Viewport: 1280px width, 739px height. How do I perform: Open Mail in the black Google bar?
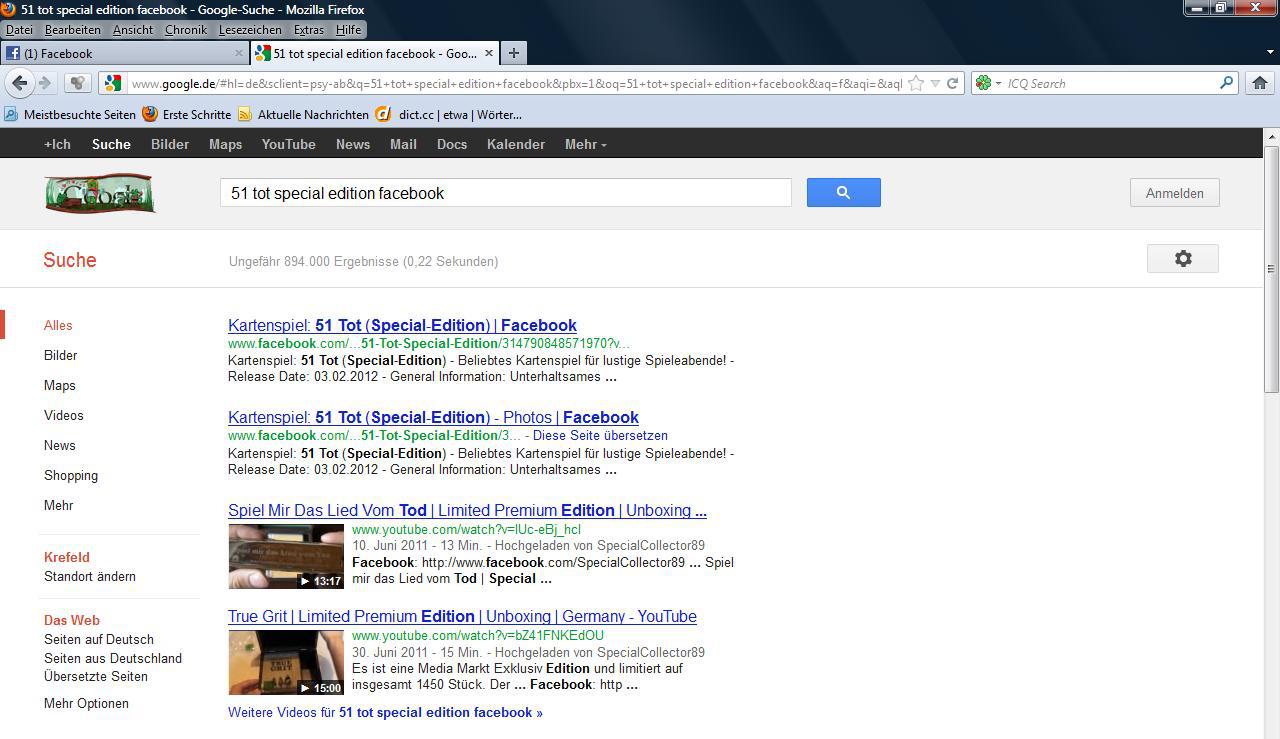(x=403, y=144)
